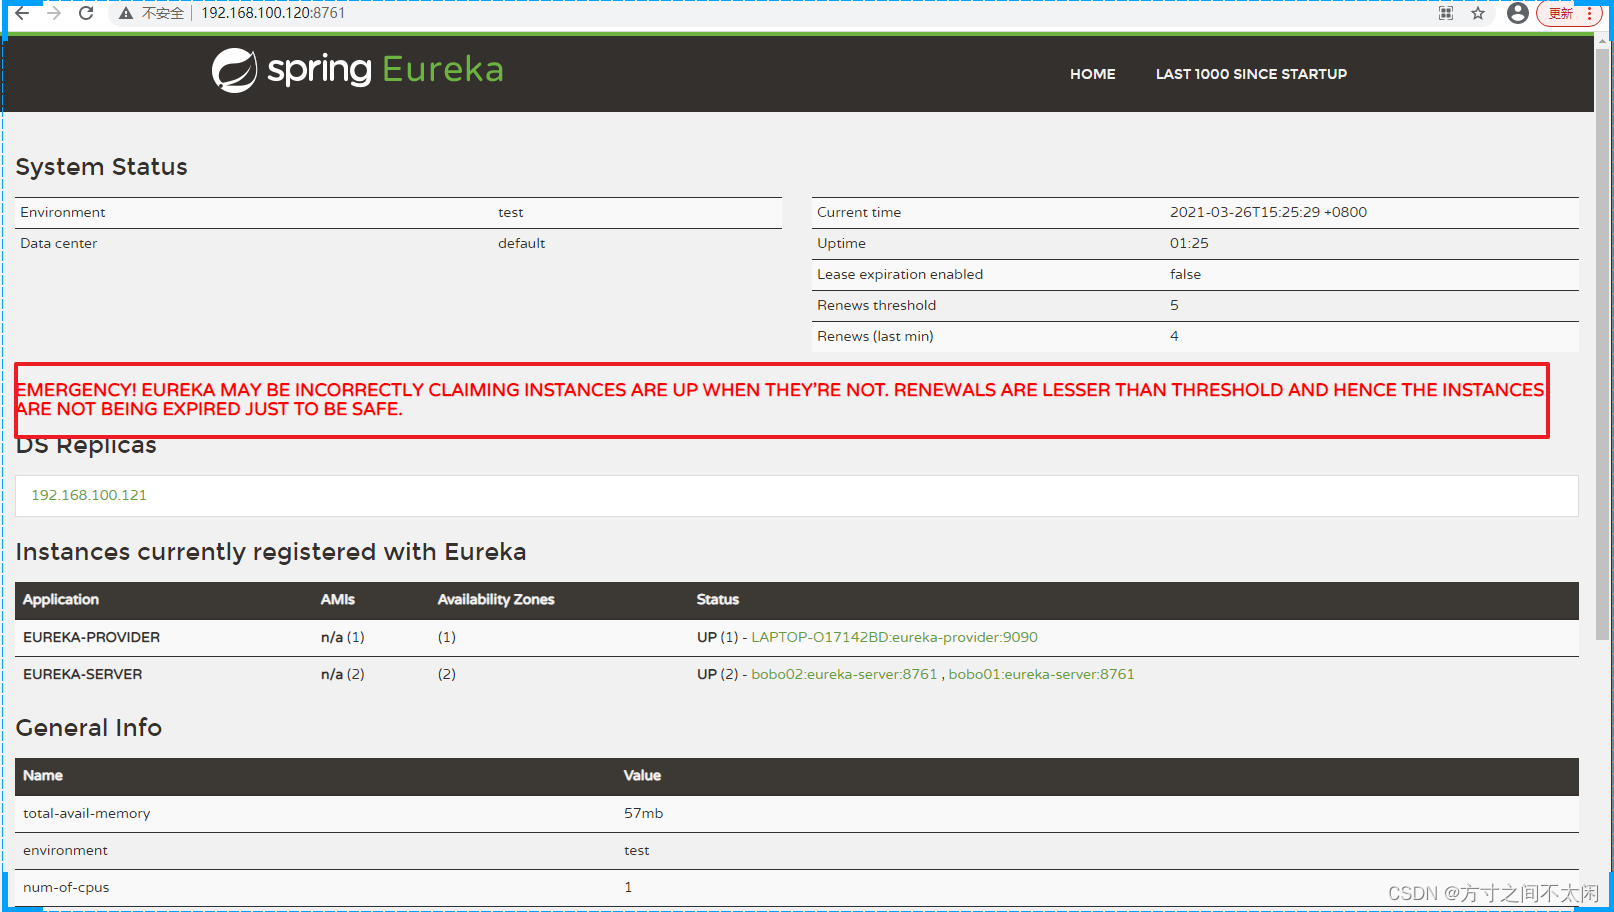Click the AMIs column header

point(338,599)
